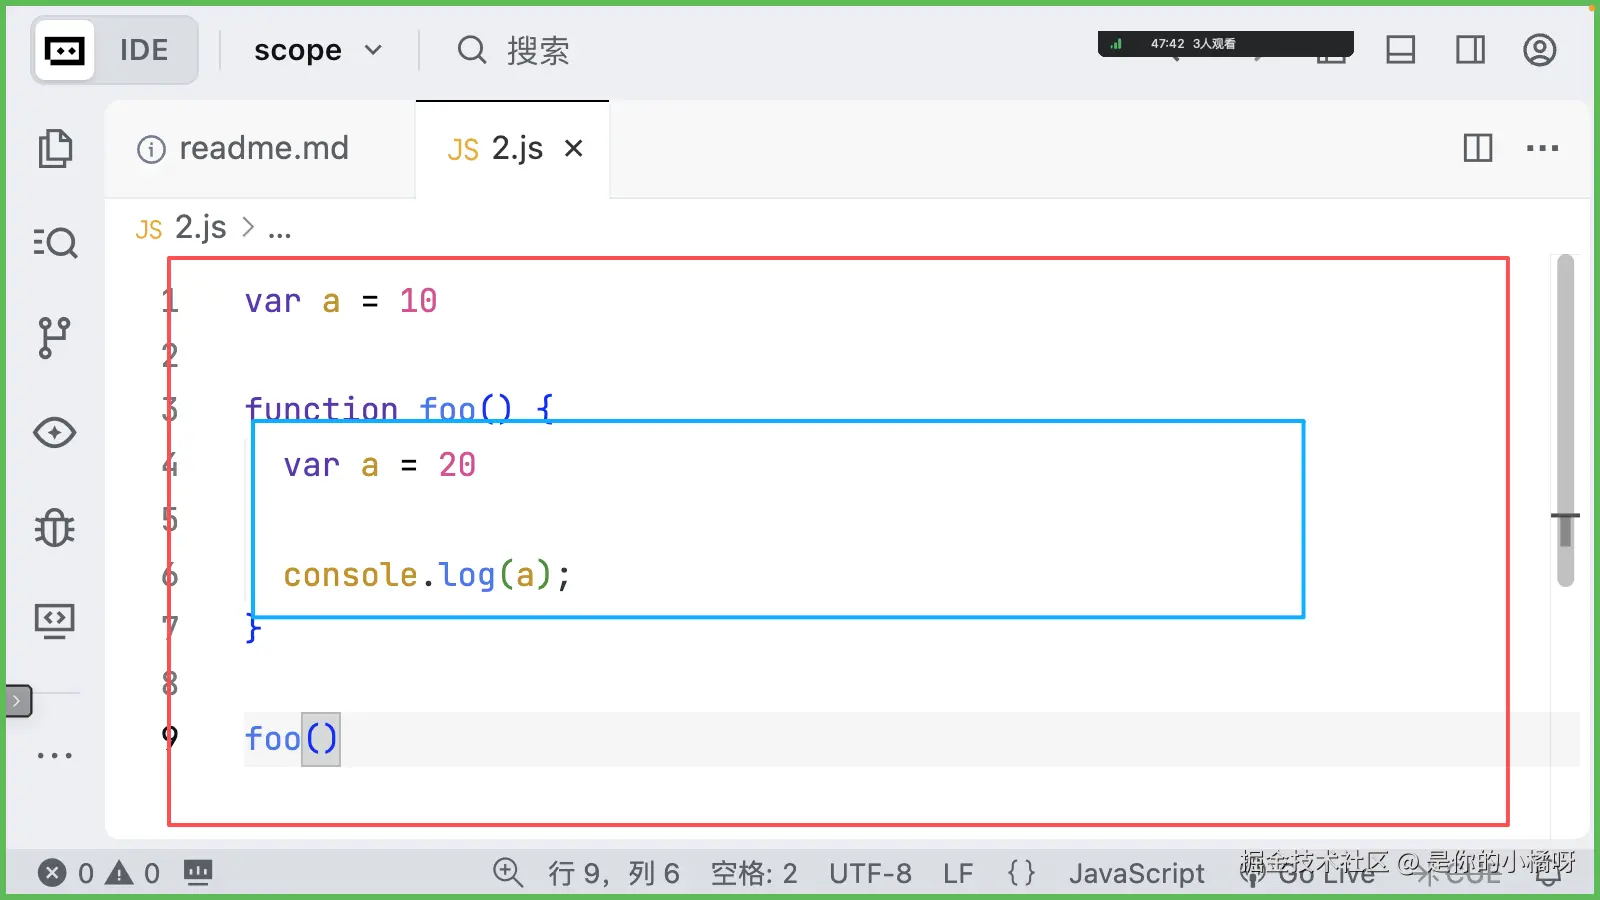Open the Explorer files panel
This screenshot has height=900, width=1600.
(x=55, y=147)
